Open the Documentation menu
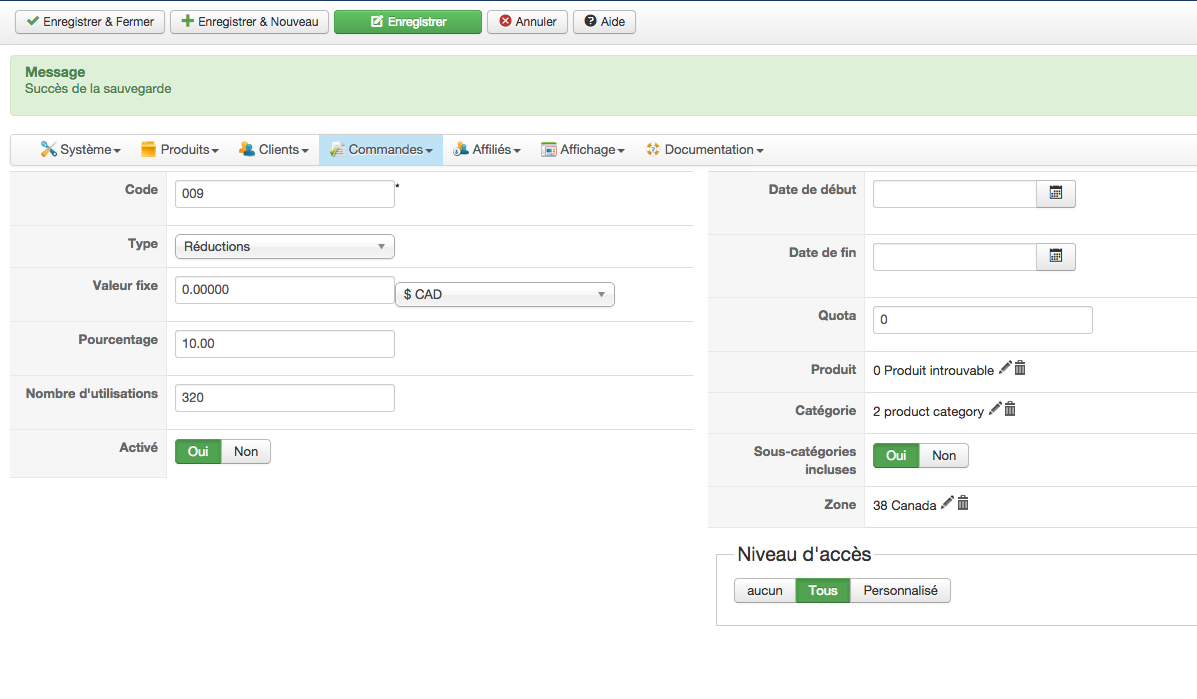 pyautogui.click(x=705, y=150)
